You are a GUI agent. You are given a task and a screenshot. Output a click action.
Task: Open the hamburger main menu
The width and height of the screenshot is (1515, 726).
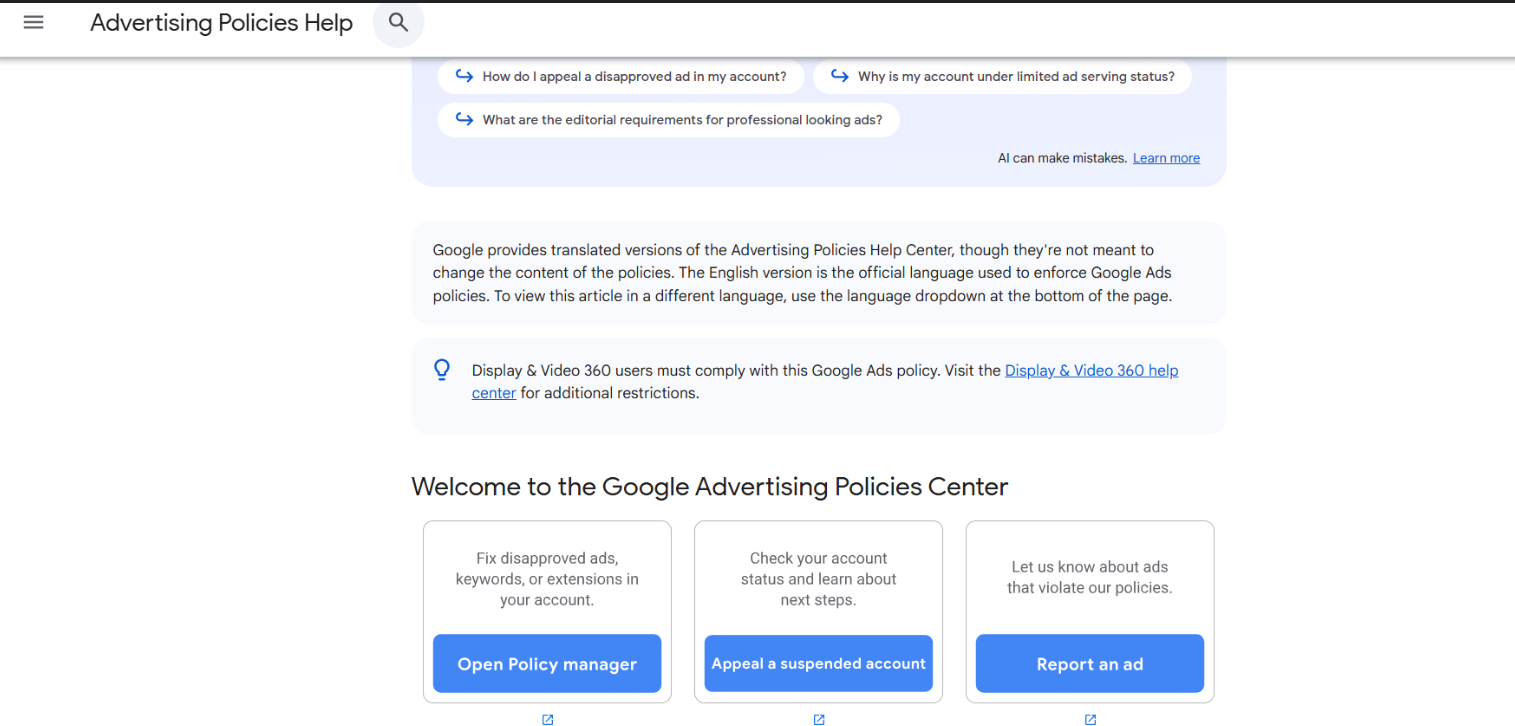pos(33,22)
